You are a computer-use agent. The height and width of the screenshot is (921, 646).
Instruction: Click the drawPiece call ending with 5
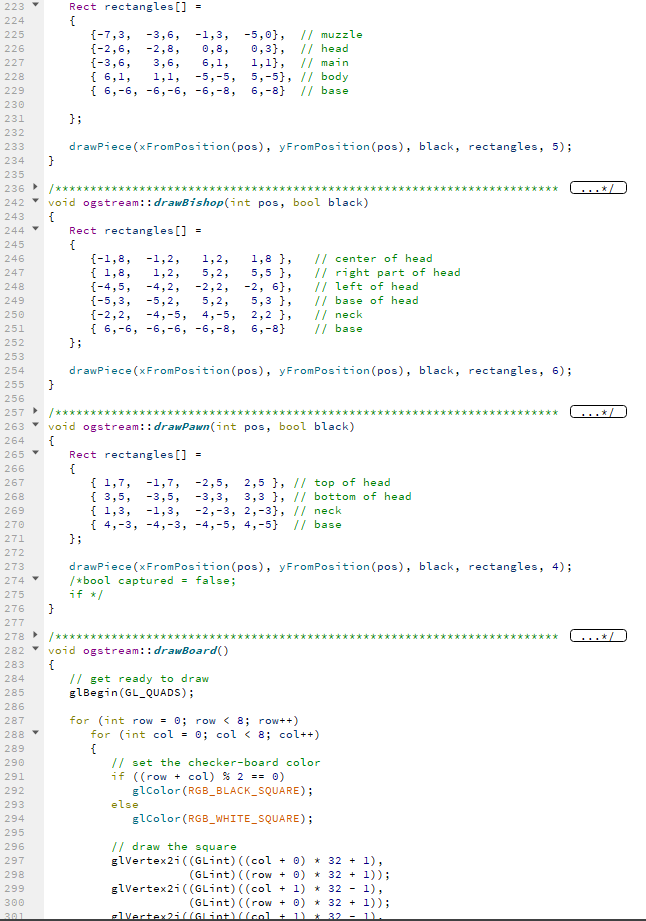click(320, 147)
